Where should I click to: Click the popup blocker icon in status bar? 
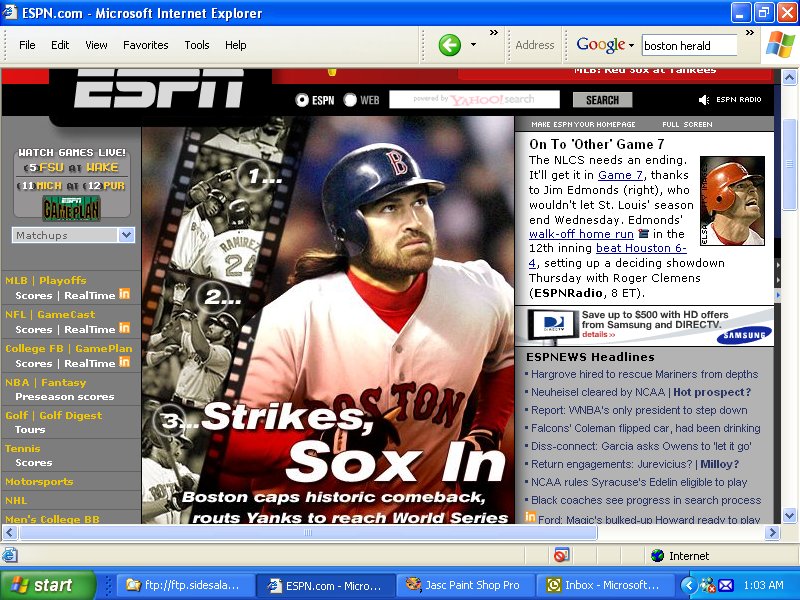coord(561,555)
